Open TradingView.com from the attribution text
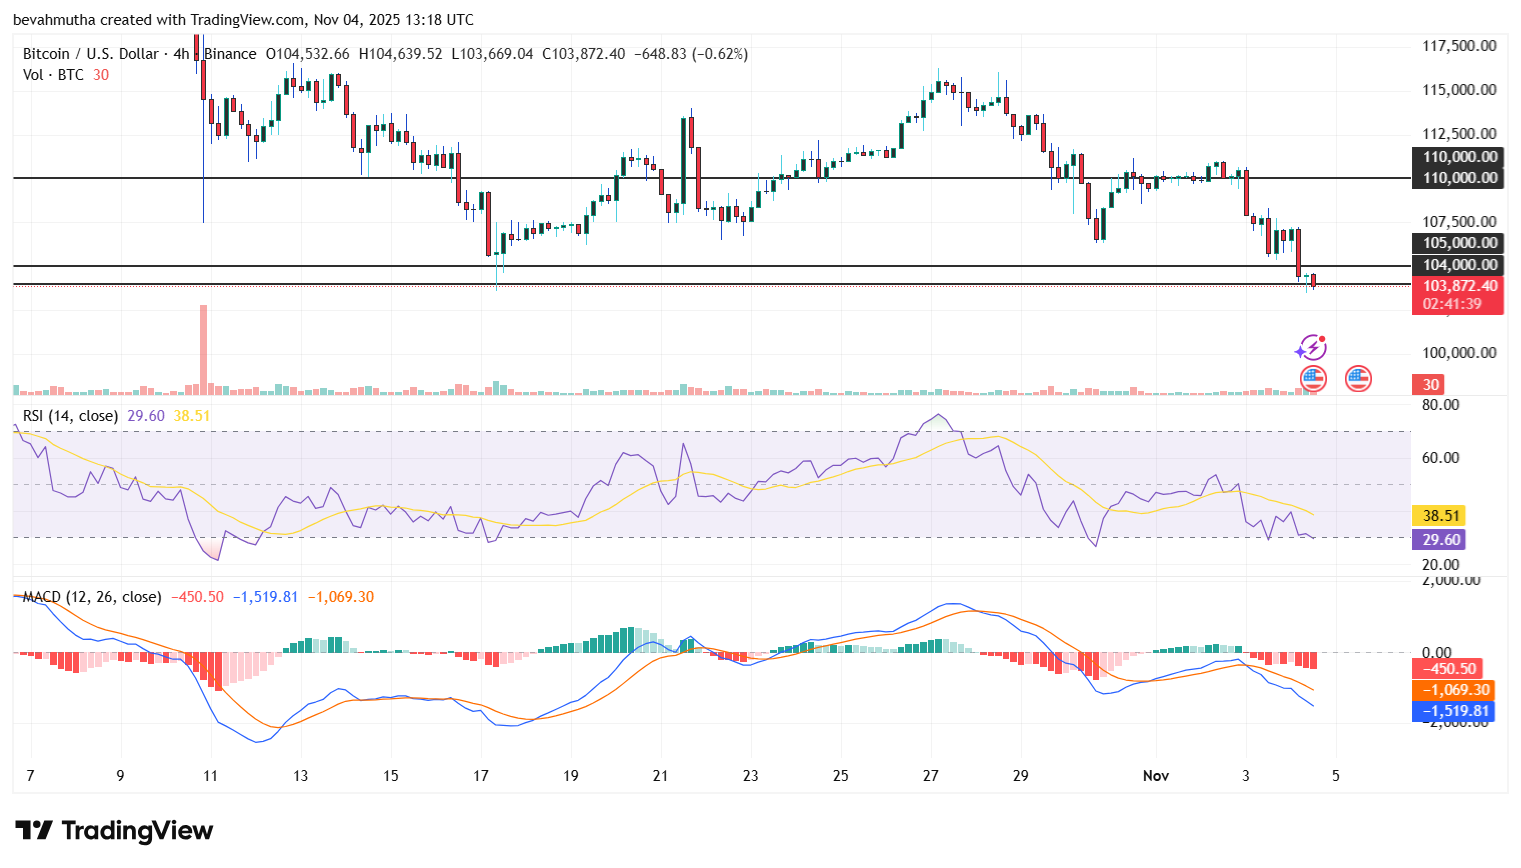Viewport: 1521px width, 868px height. click(246, 19)
